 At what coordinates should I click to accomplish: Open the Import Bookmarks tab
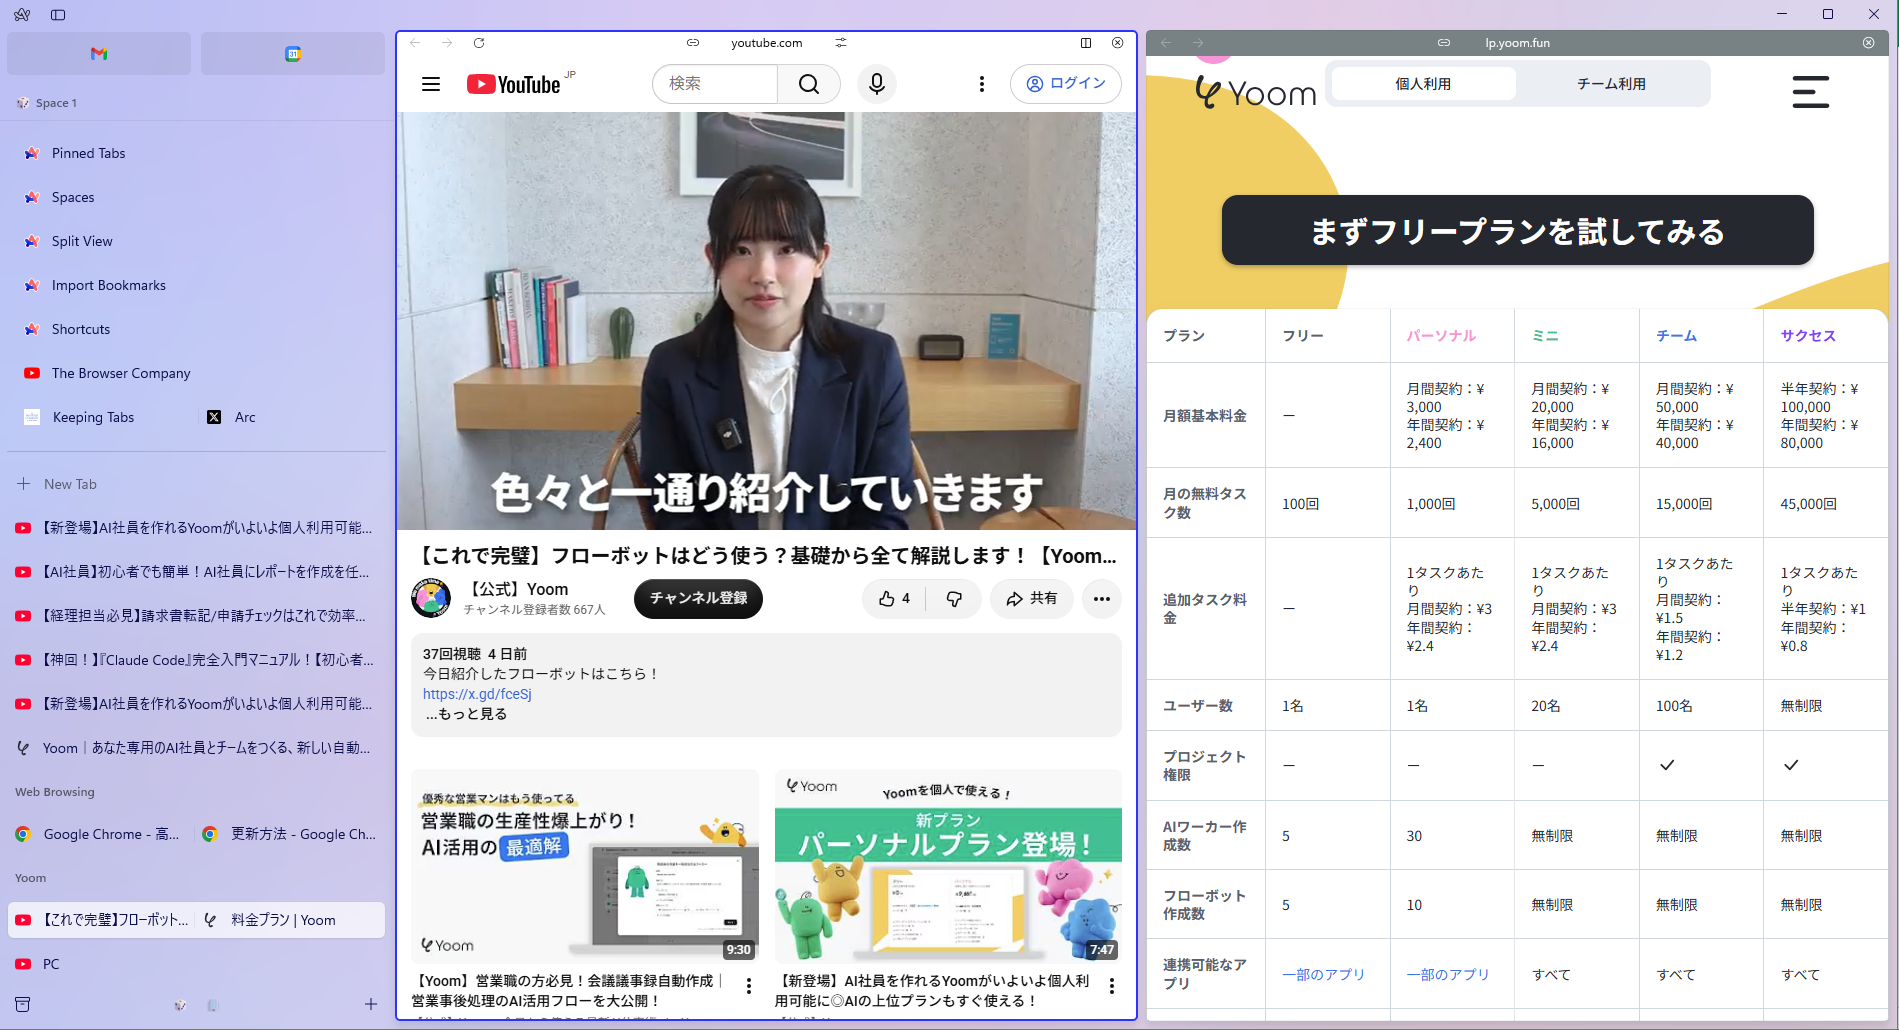197,285
